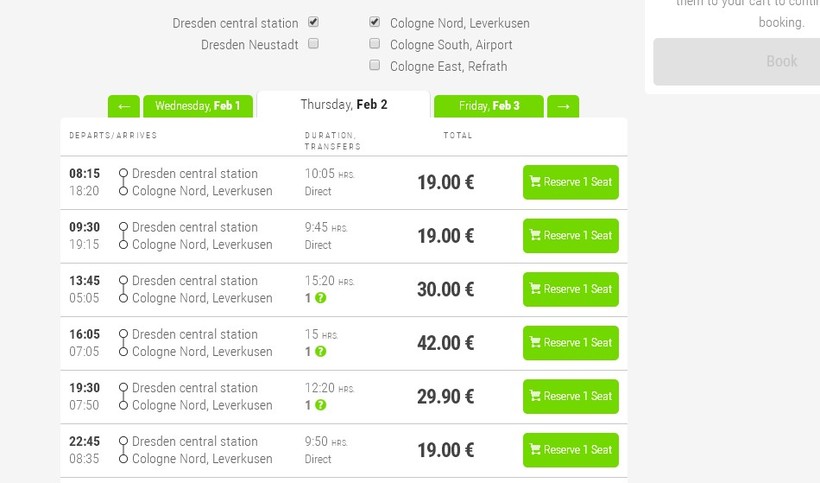This screenshot has height=483, width=820.
Task: Reserve 1 seat on the 16:05 departure
Action: coord(570,343)
